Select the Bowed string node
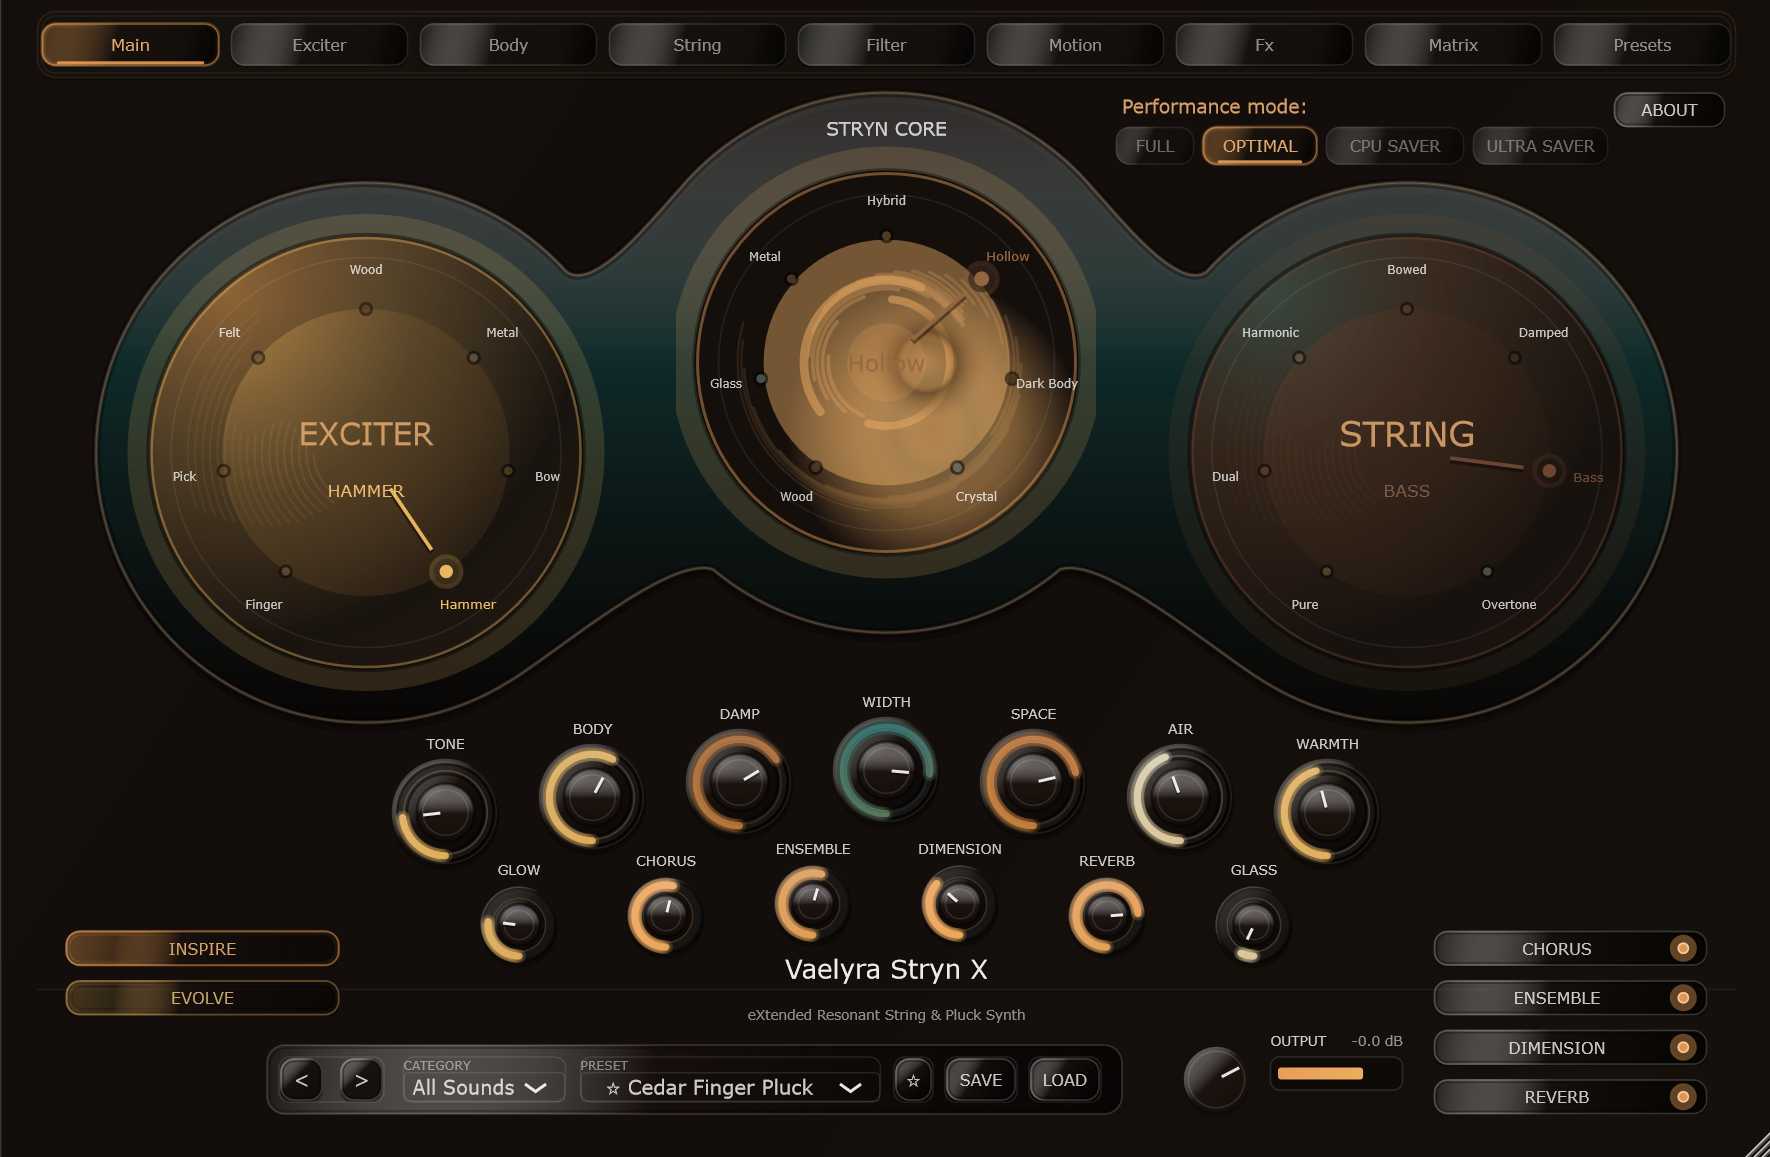The width and height of the screenshot is (1770, 1157). [x=1407, y=309]
